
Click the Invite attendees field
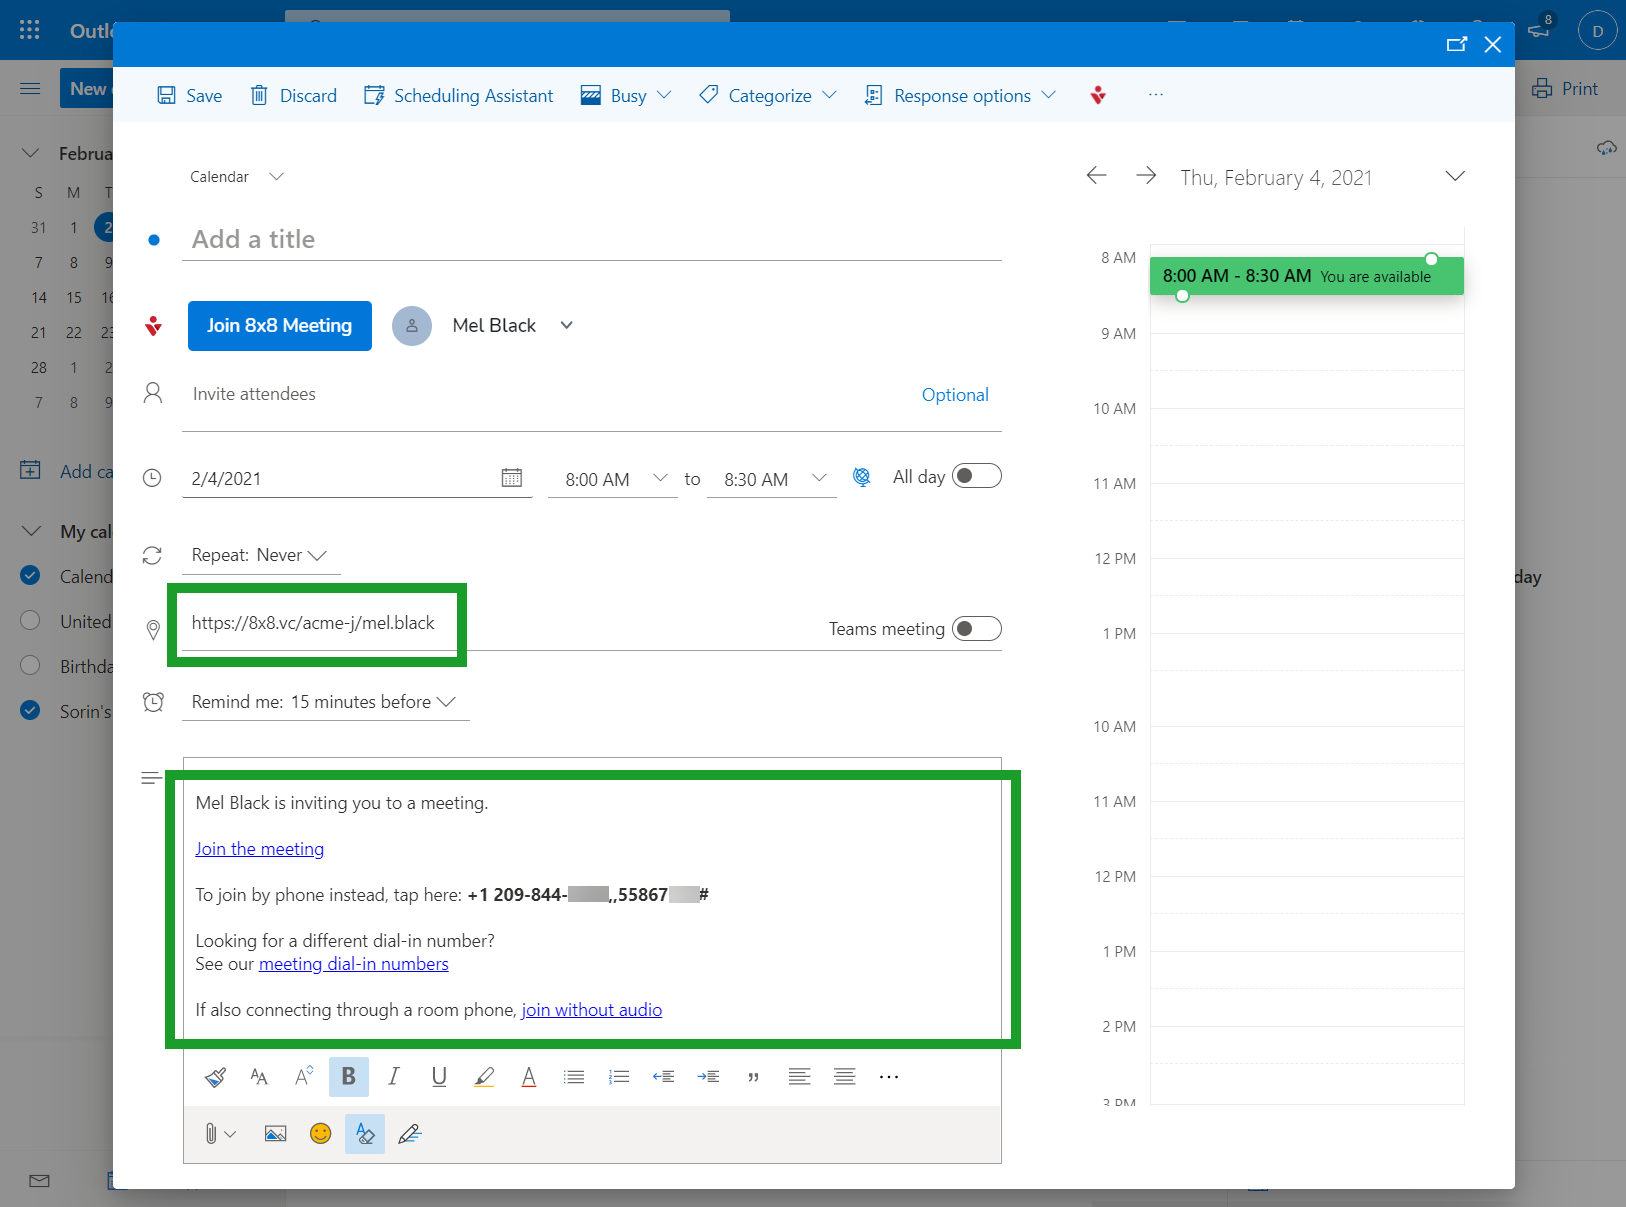coord(550,394)
